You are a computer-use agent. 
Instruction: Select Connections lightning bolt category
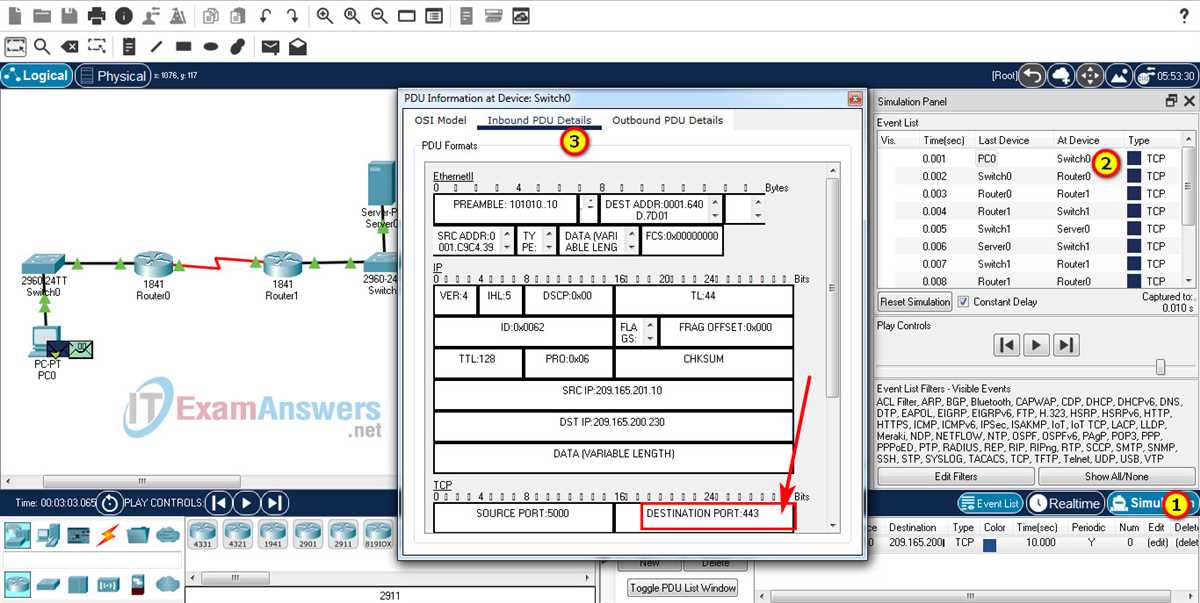point(106,534)
